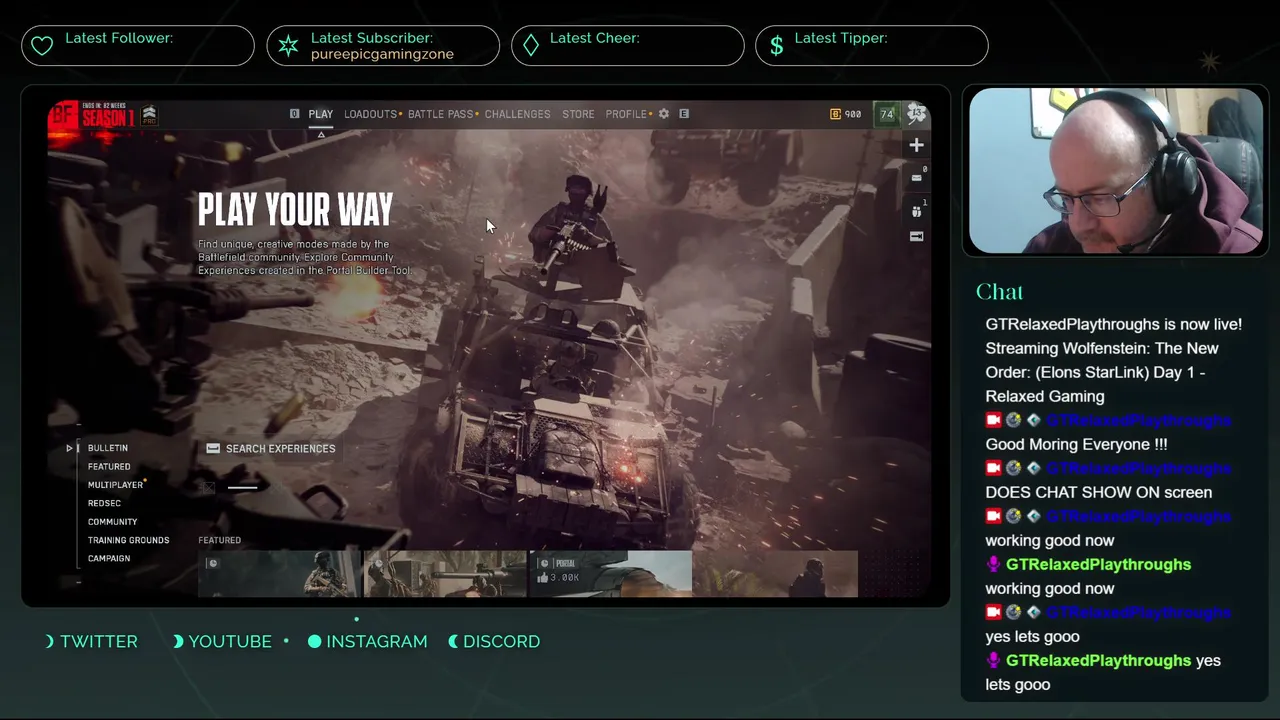The image size is (1280, 720).
Task: Open the STORE tab
Action: (x=578, y=114)
